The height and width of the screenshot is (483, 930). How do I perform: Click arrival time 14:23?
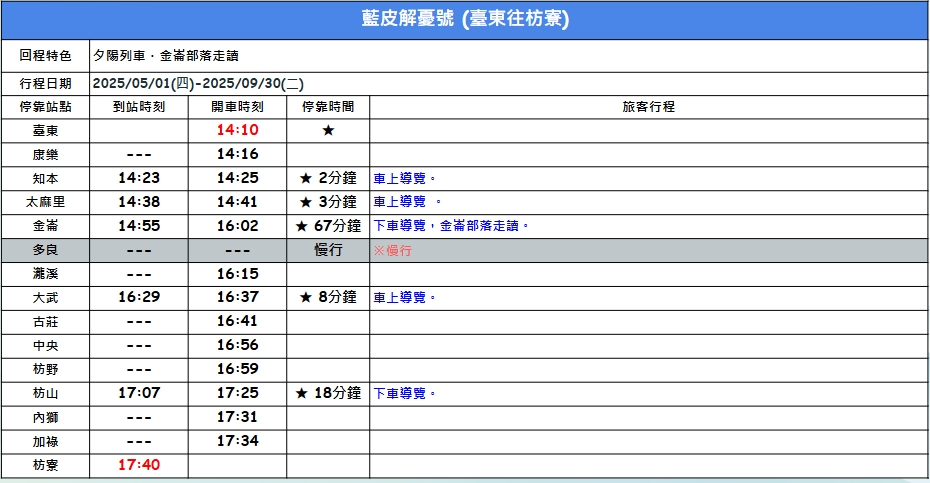pos(139,178)
